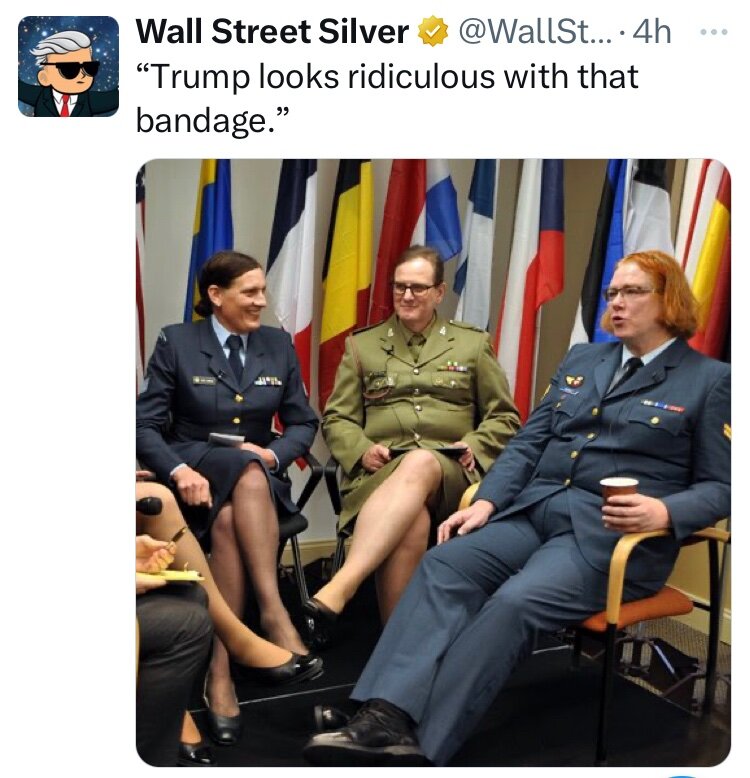Click the orange chair seat cushion in photo
The image size is (750, 778).
click(x=645, y=609)
